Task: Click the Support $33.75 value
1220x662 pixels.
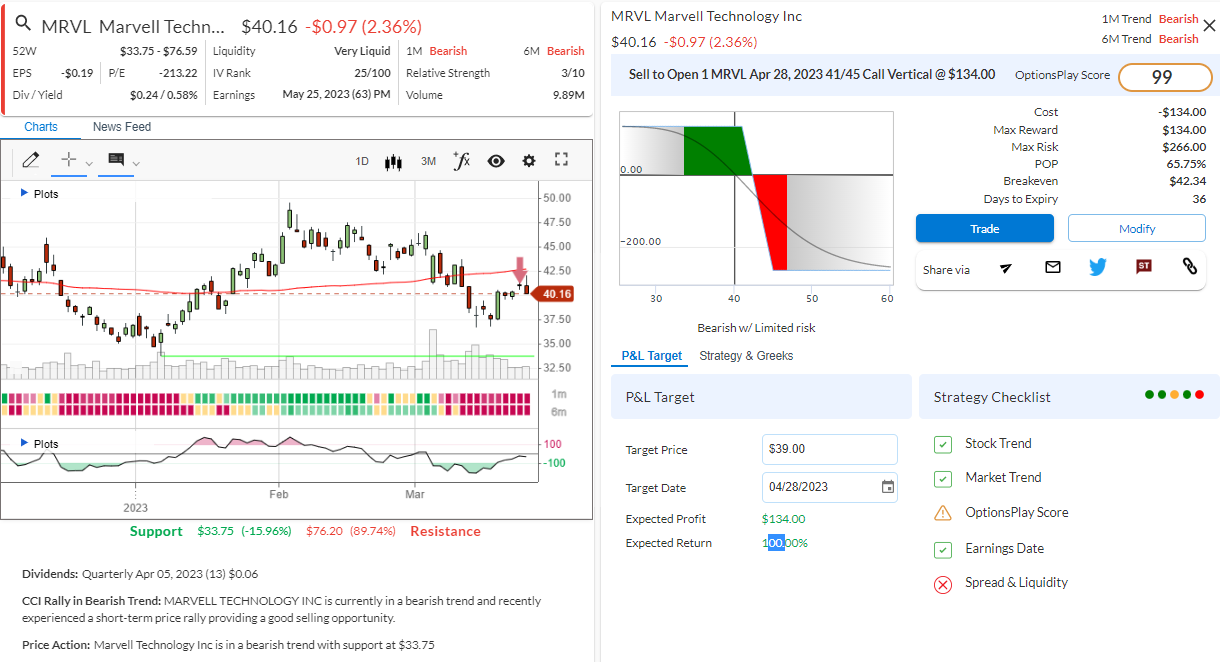Action: click(x=215, y=531)
